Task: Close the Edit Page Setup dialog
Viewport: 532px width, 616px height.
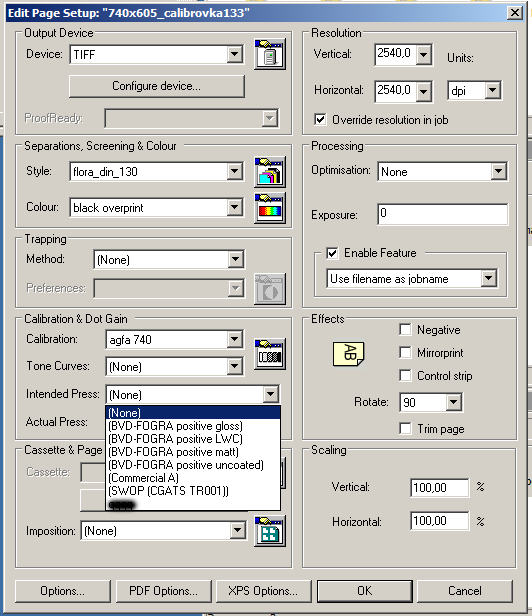Action: [515, 13]
